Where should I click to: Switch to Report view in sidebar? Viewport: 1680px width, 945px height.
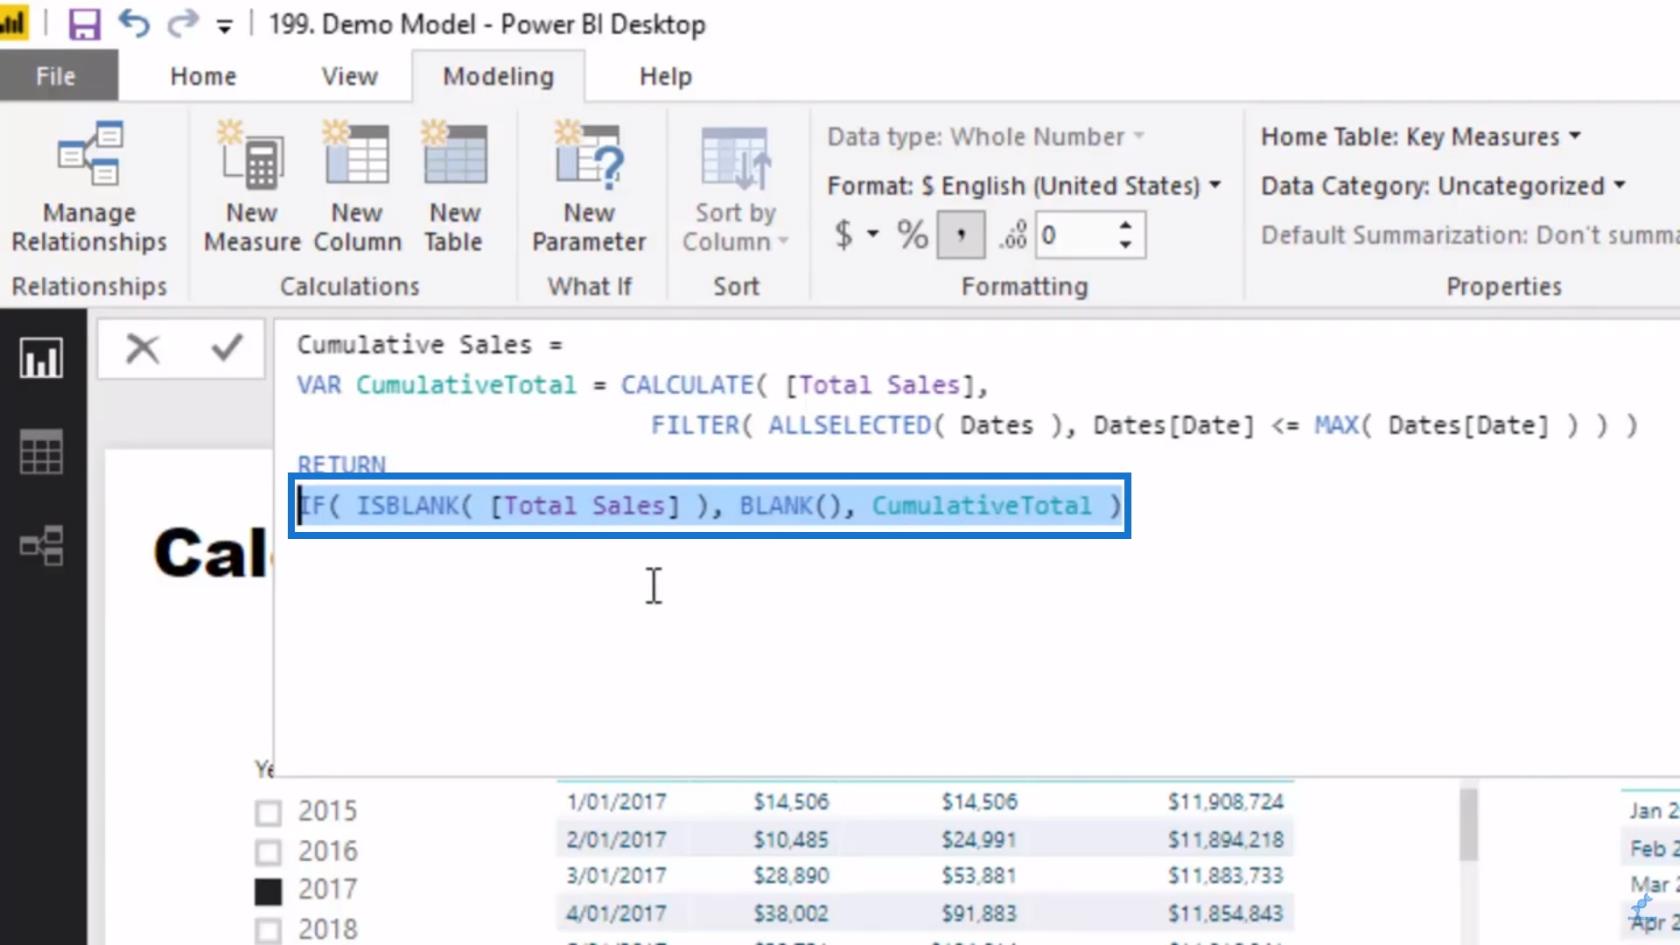click(41, 358)
